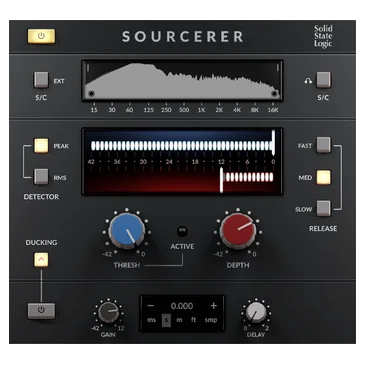Select RMS detector mode

[x=41, y=177]
